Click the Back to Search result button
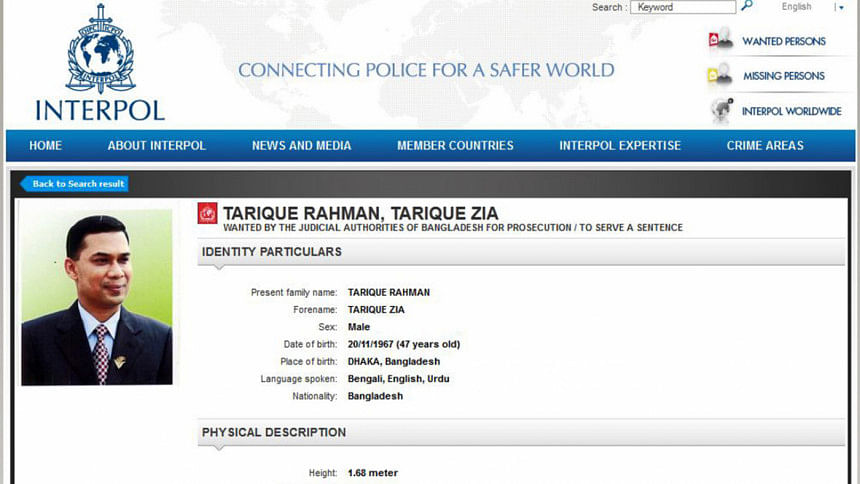The width and height of the screenshot is (860, 484). pyautogui.click(x=75, y=184)
